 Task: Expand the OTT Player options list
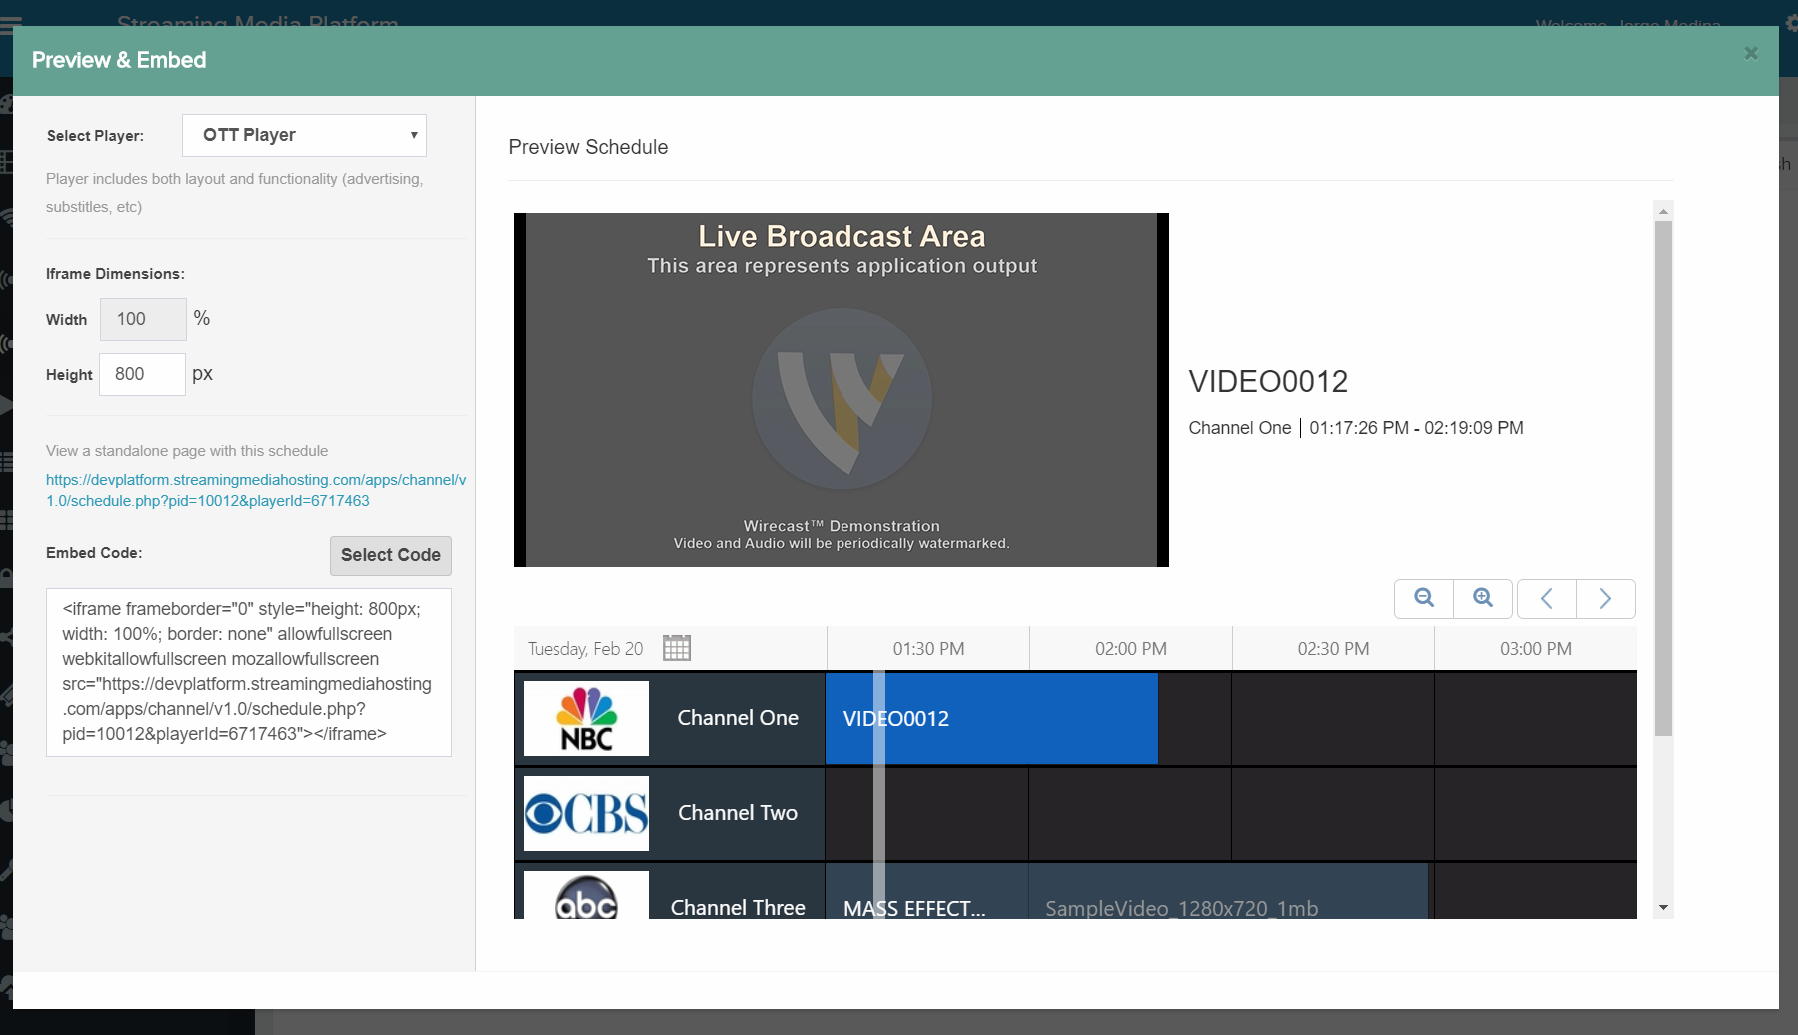point(412,135)
